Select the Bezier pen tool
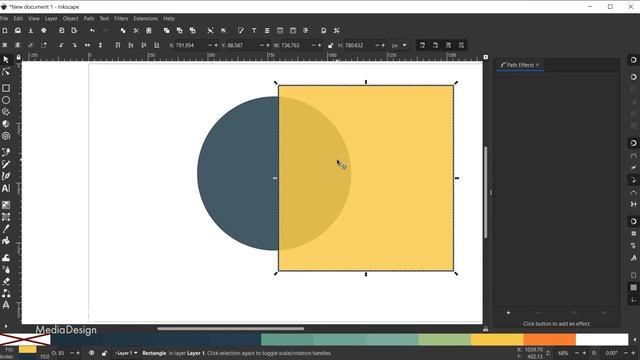The height and width of the screenshot is (360, 640). pyautogui.click(x=6, y=152)
